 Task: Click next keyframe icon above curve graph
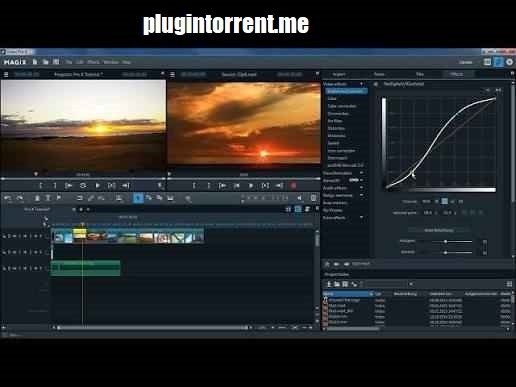[x=498, y=90]
